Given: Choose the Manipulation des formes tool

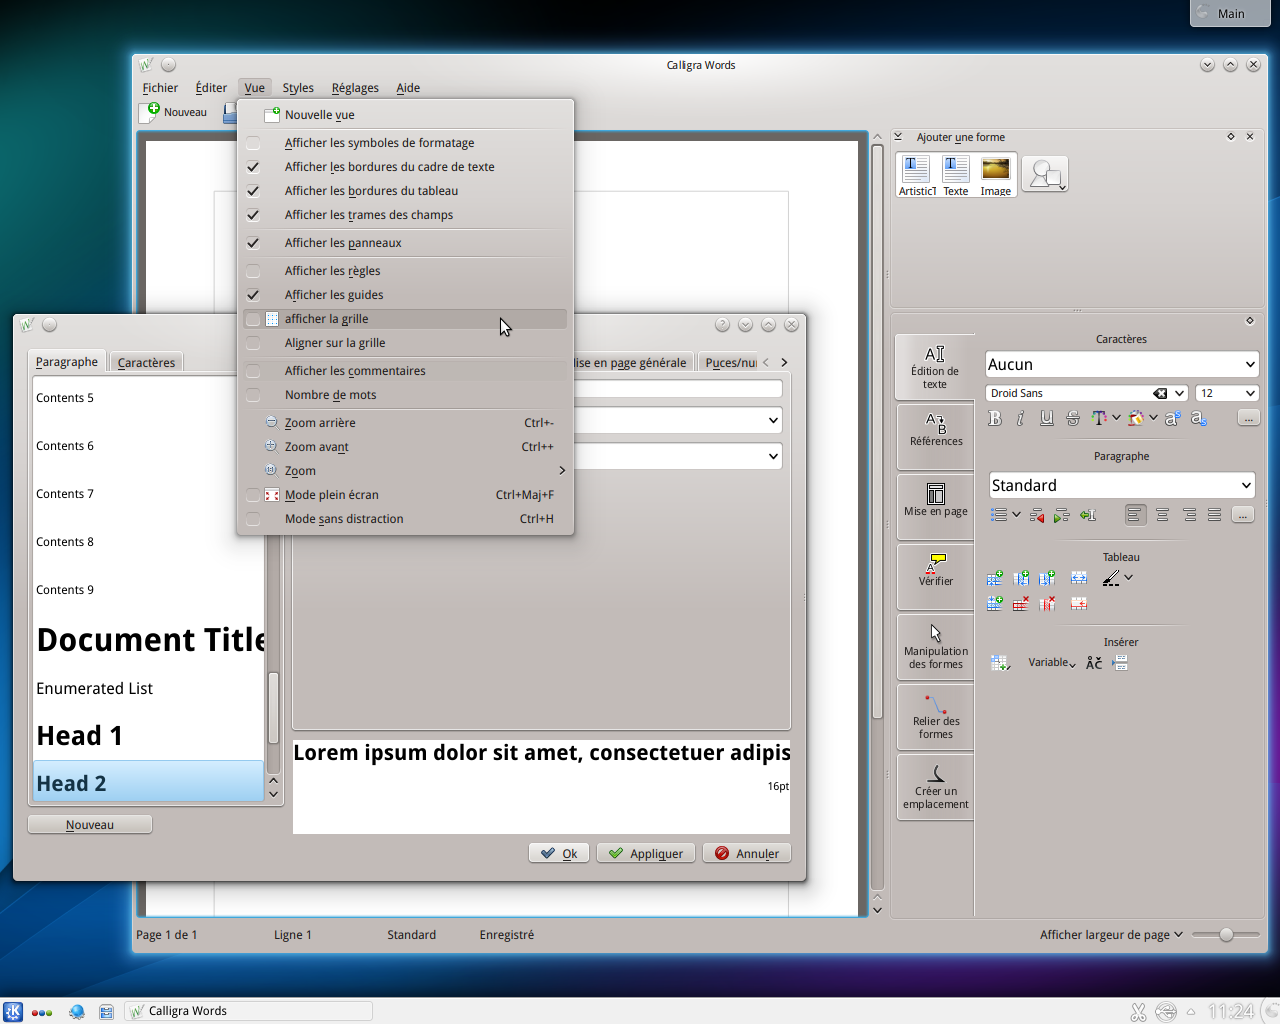Looking at the screenshot, I should click(935, 647).
